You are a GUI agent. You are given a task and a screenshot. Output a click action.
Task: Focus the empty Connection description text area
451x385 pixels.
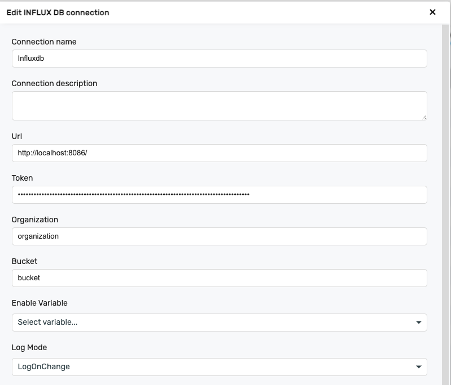click(x=219, y=106)
